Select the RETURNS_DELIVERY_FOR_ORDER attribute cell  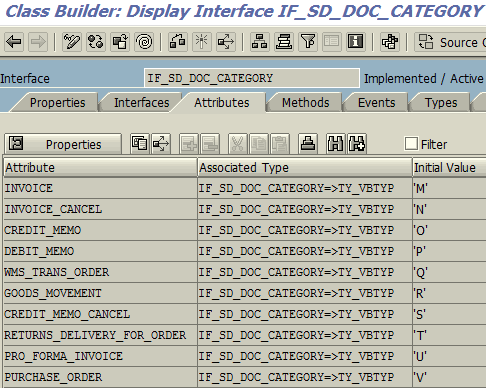100,335
